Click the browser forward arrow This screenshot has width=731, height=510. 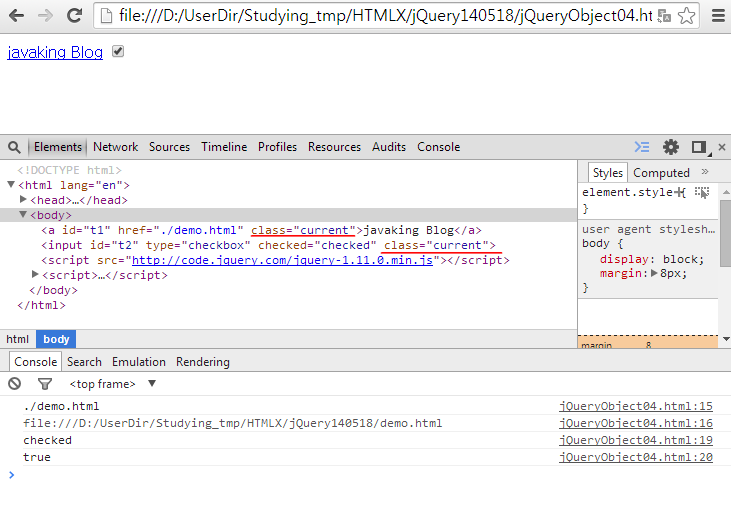coord(45,16)
